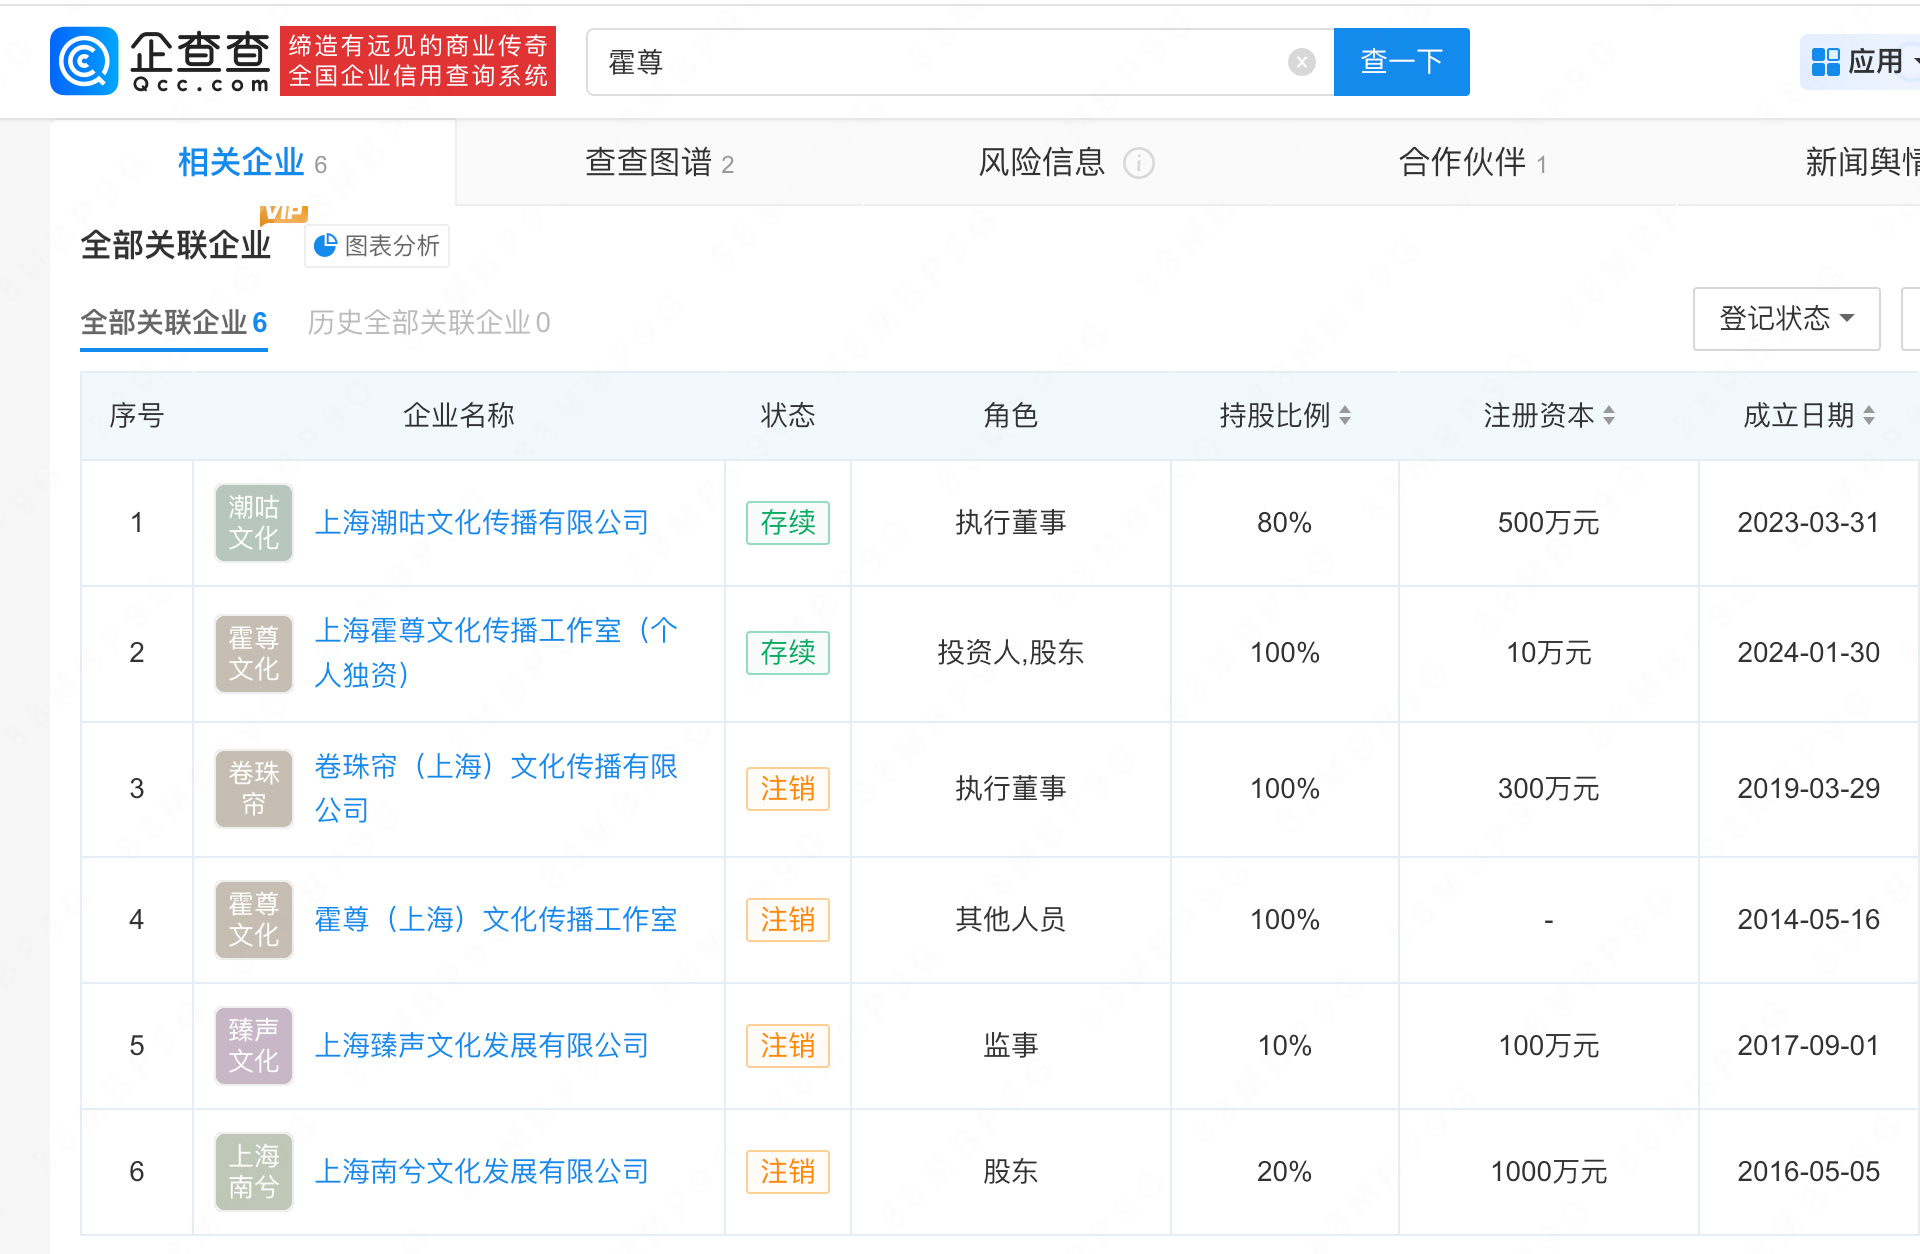Viewport: 1920px width, 1254px height.
Task: Clear the search box with X icon
Action: click(1301, 62)
